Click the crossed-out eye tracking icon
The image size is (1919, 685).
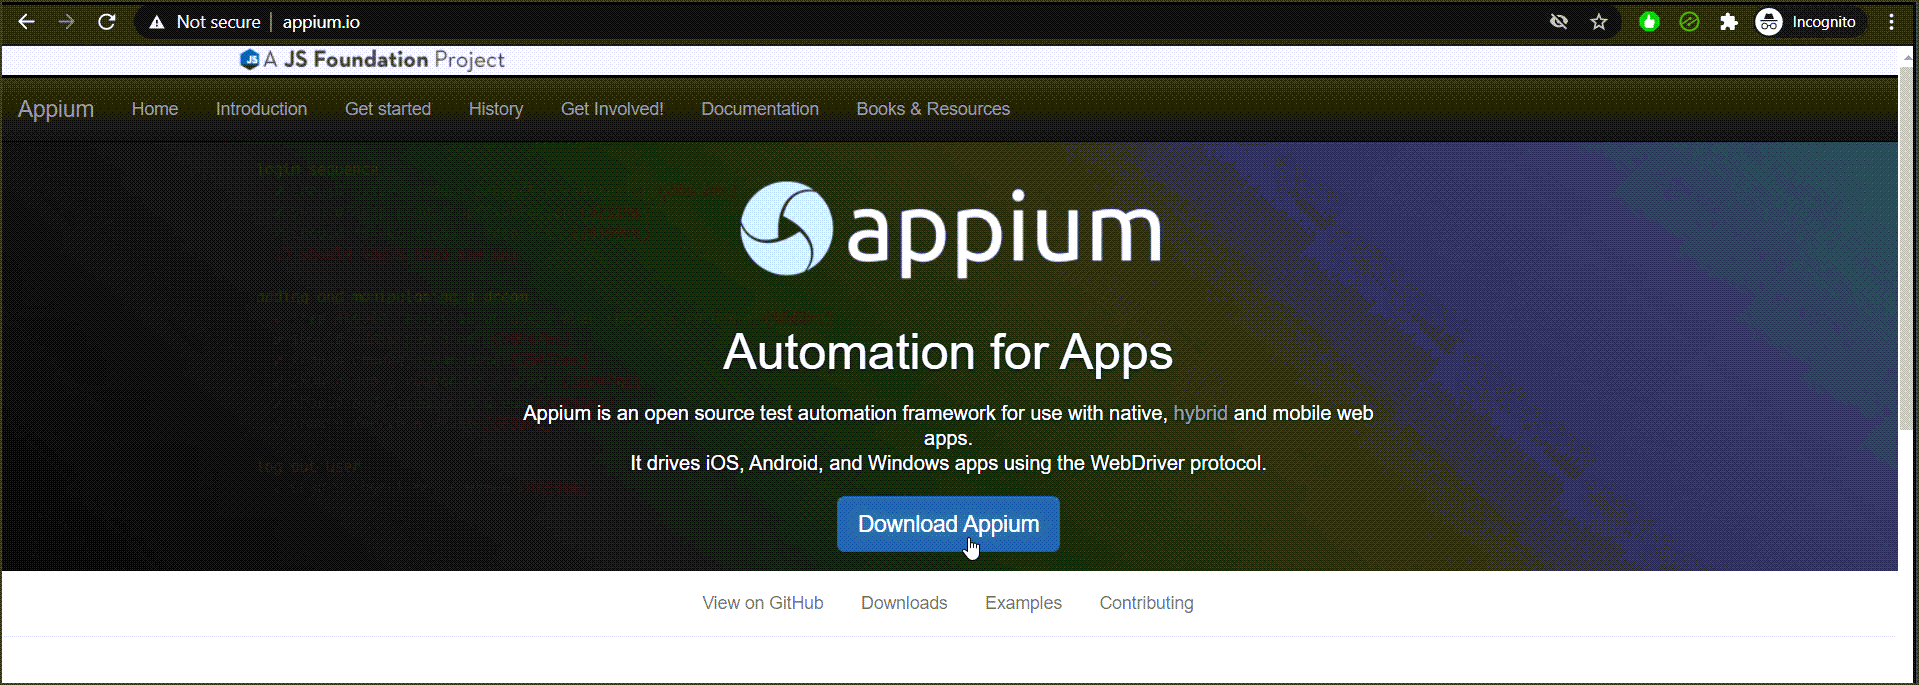[1558, 22]
